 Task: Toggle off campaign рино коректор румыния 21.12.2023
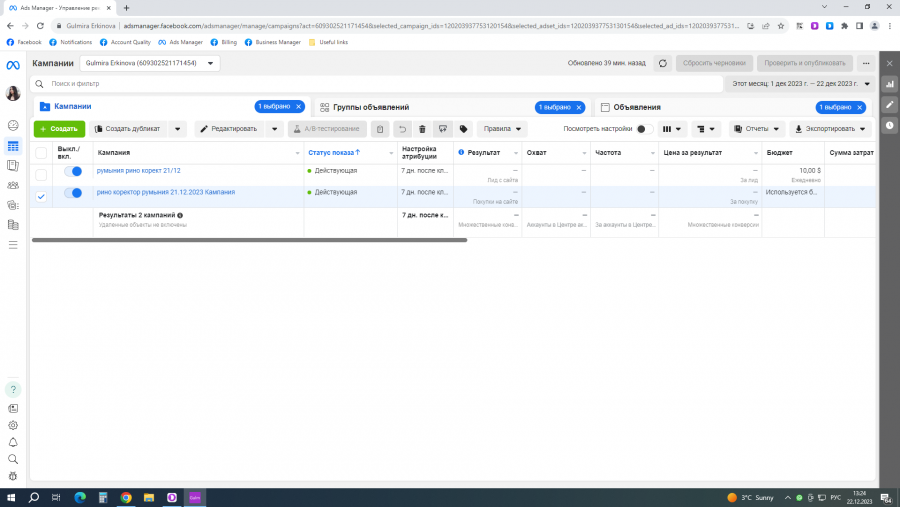[x=73, y=193]
